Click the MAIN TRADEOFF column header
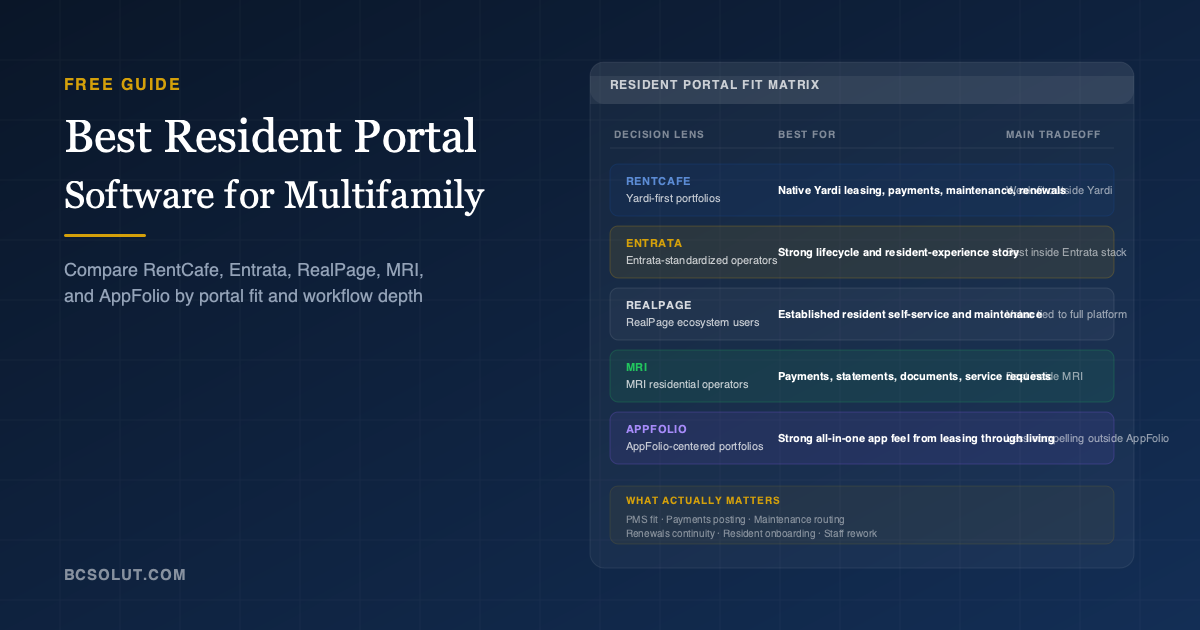 (1053, 135)
